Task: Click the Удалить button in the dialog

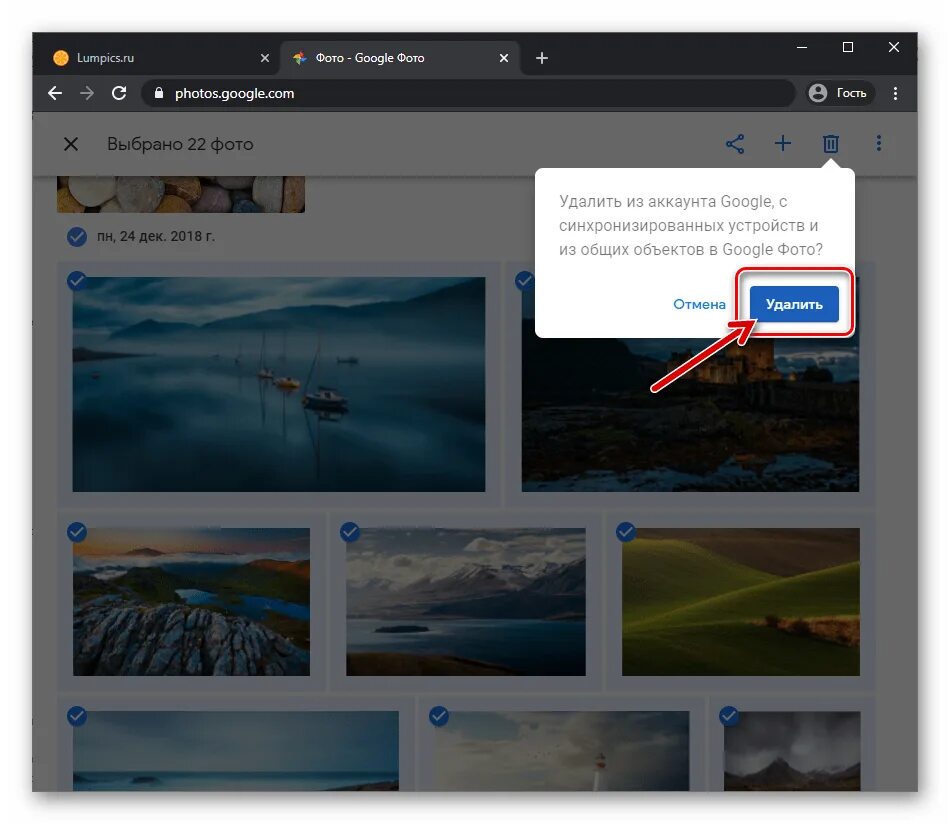Action: 794,304
